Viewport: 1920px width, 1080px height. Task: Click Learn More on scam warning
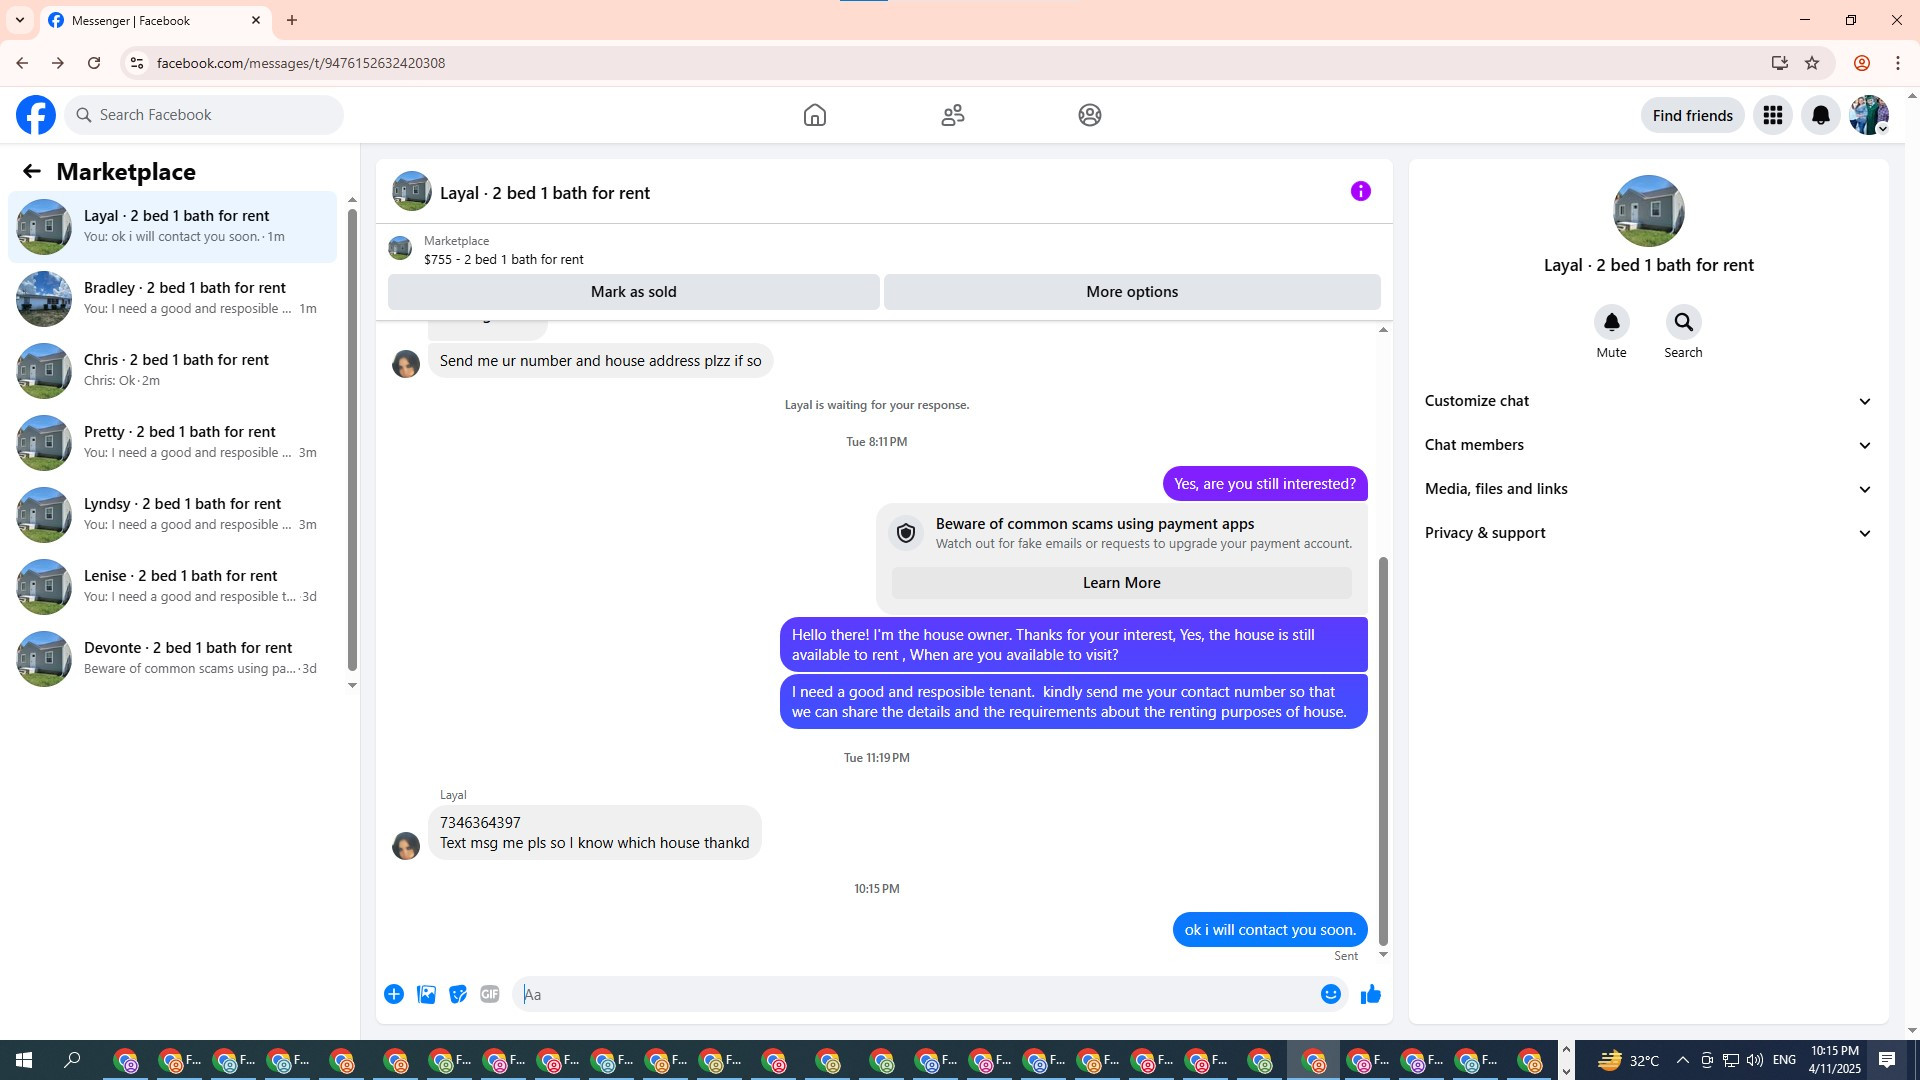[x=1122, y=583]
